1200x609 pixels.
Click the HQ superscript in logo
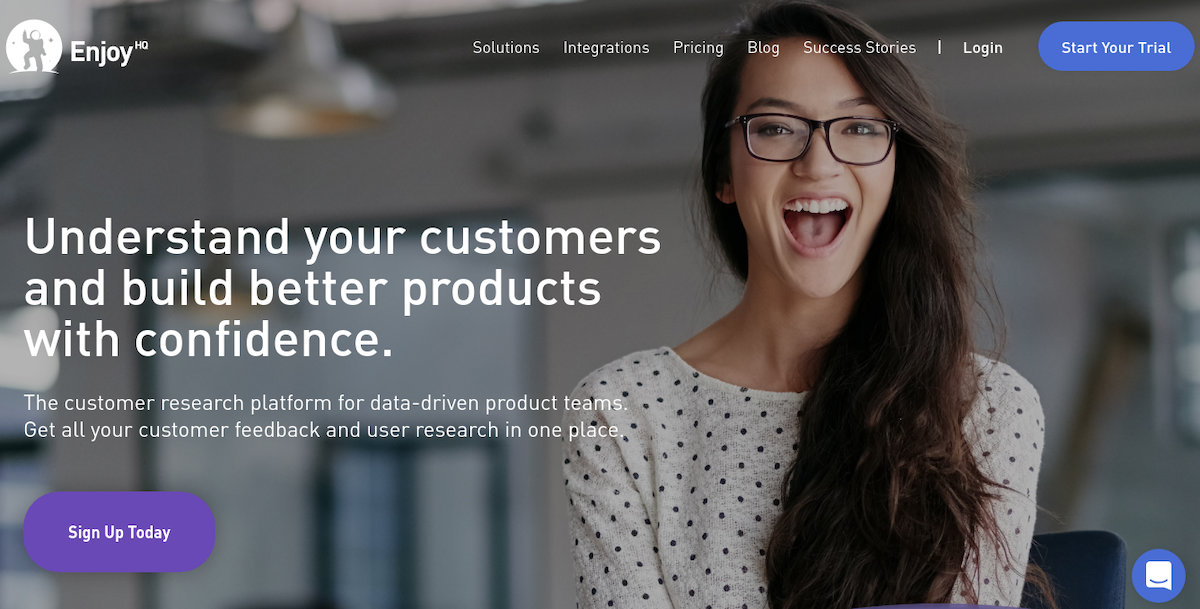point(141,44)
